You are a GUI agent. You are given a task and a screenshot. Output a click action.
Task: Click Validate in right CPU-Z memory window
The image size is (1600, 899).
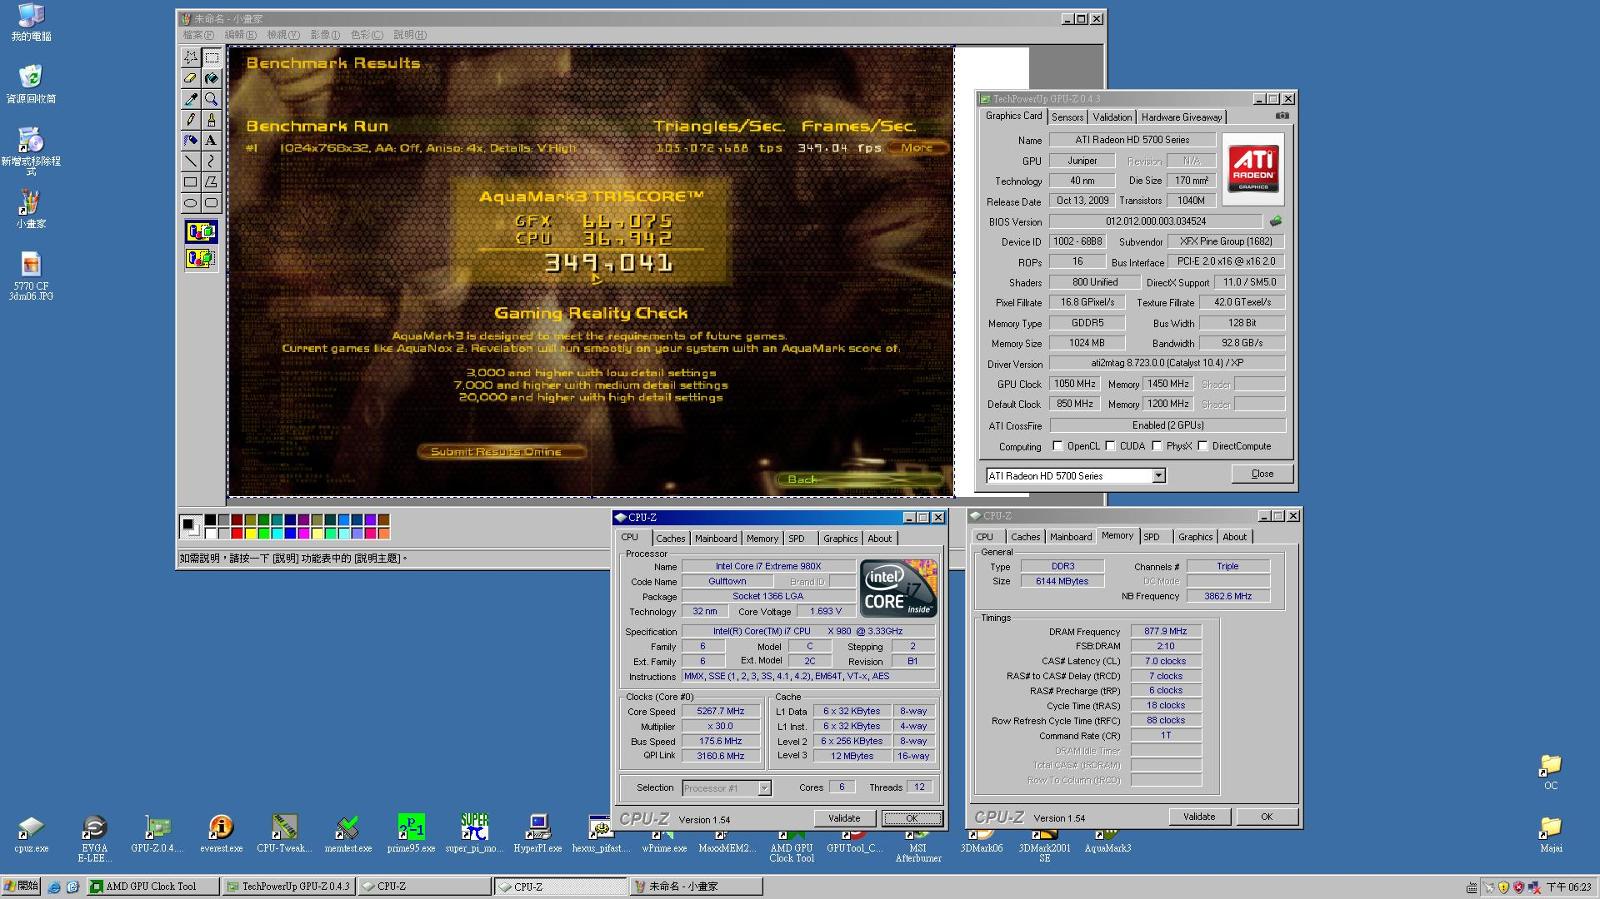point(1199,817)
